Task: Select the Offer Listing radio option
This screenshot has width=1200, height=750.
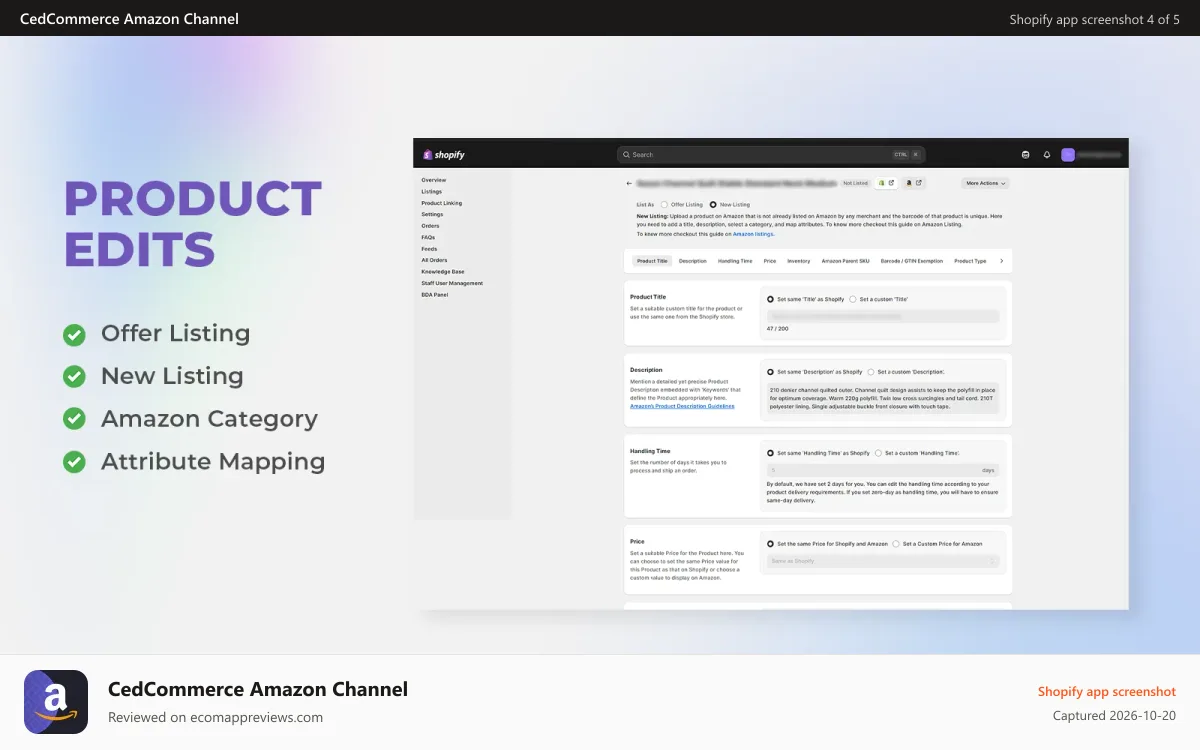Action: (664, 204)
